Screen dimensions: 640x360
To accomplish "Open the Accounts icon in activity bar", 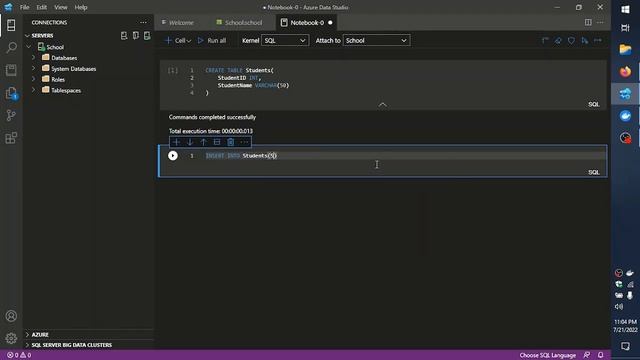I will click(11, 316).
